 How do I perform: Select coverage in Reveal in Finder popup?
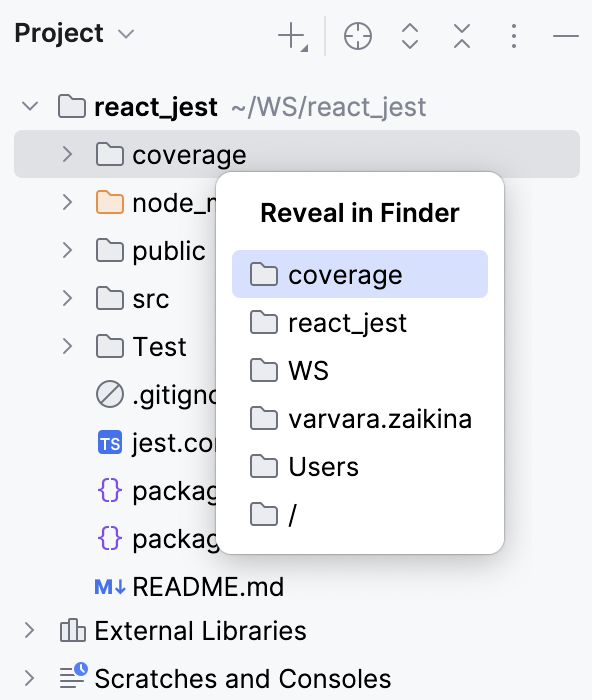point(360,274)
